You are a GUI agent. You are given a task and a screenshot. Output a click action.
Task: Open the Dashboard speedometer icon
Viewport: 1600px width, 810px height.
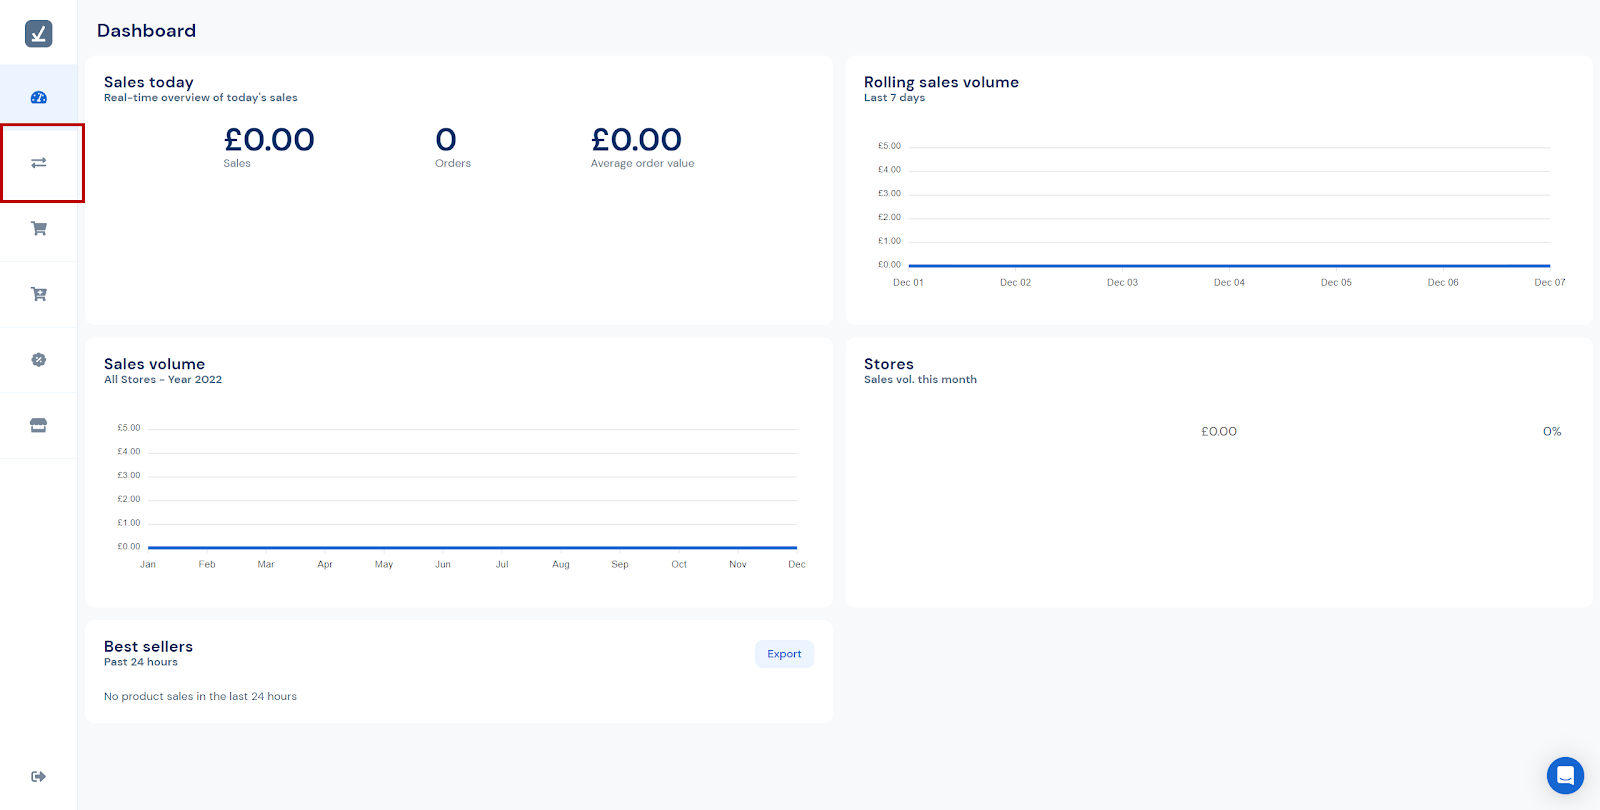click(39, 98)
